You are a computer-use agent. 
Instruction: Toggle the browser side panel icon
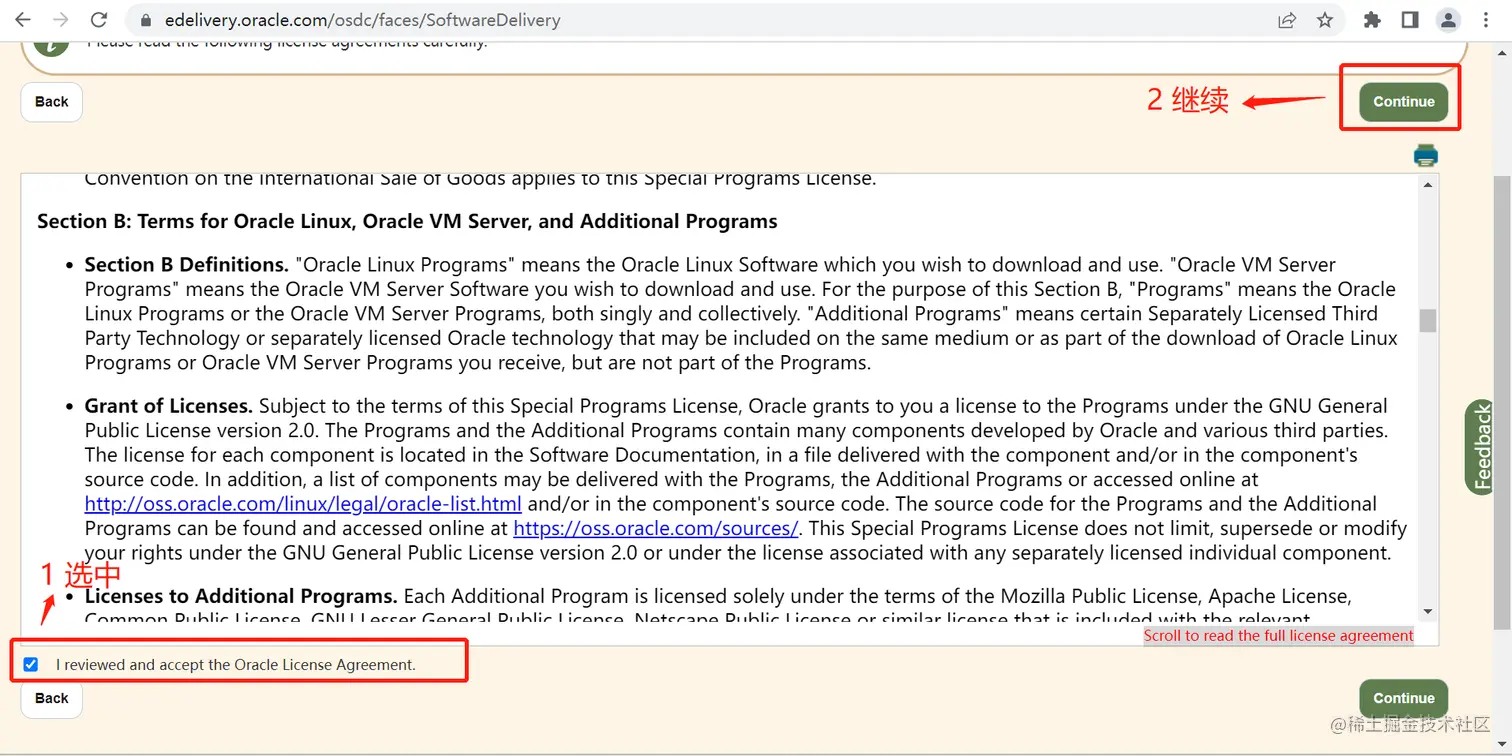1410,20
